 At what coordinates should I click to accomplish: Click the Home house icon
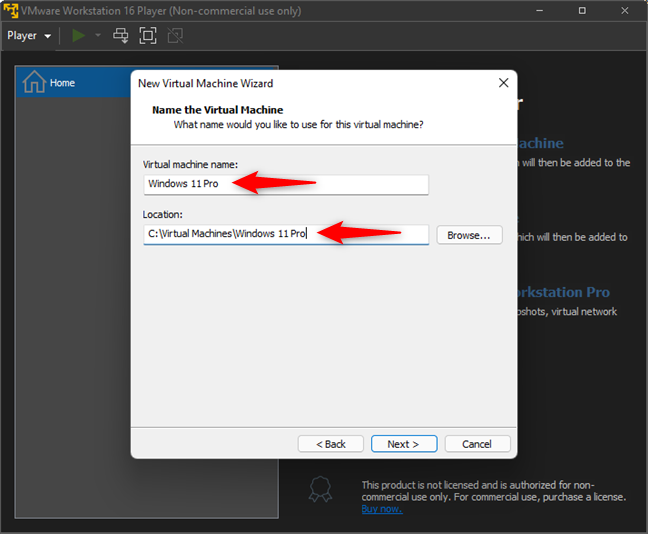(x=34, y=82)
